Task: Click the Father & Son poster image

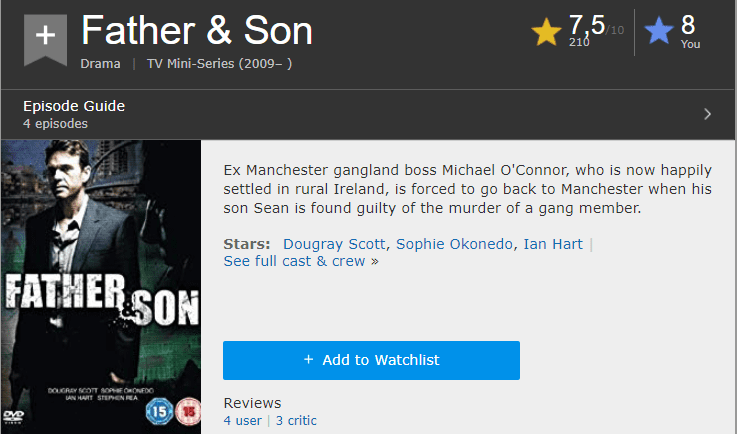Action: pyautogui.click(x=101, y=286)
